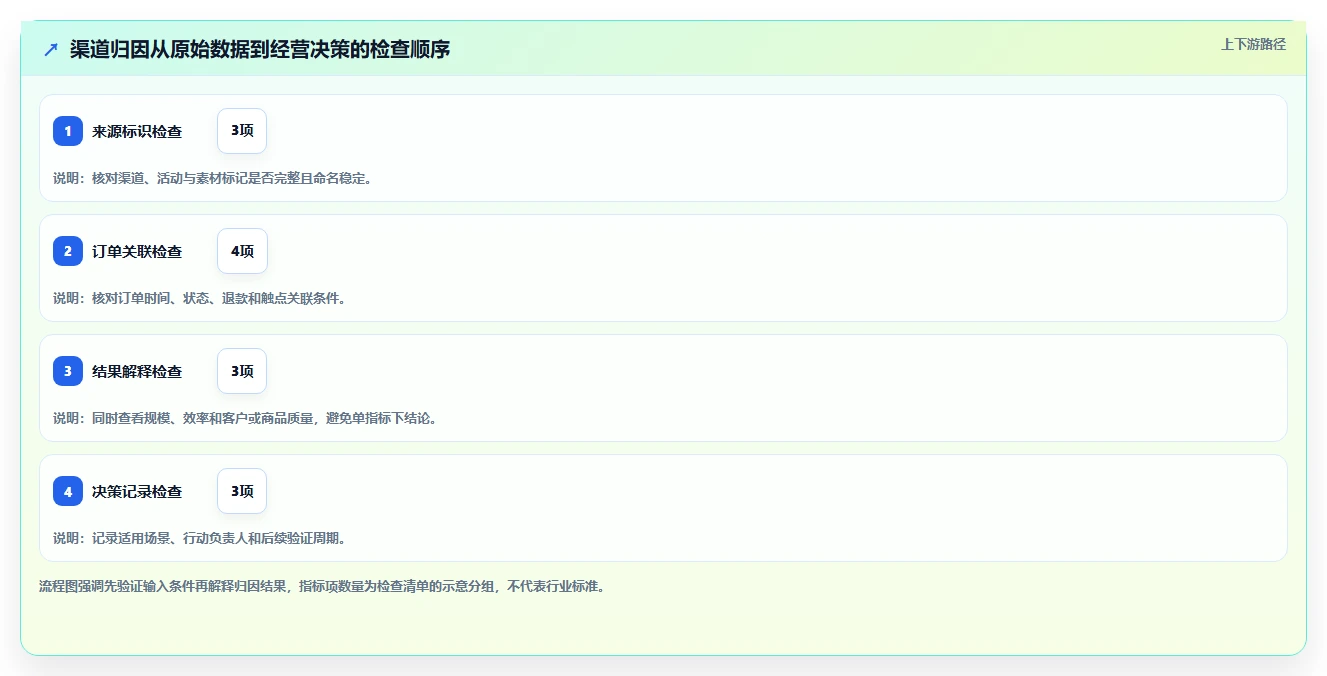Click step number 2 badge
Screen dimensions: 1327x676
pyautogui.click(x=68, y=251)
